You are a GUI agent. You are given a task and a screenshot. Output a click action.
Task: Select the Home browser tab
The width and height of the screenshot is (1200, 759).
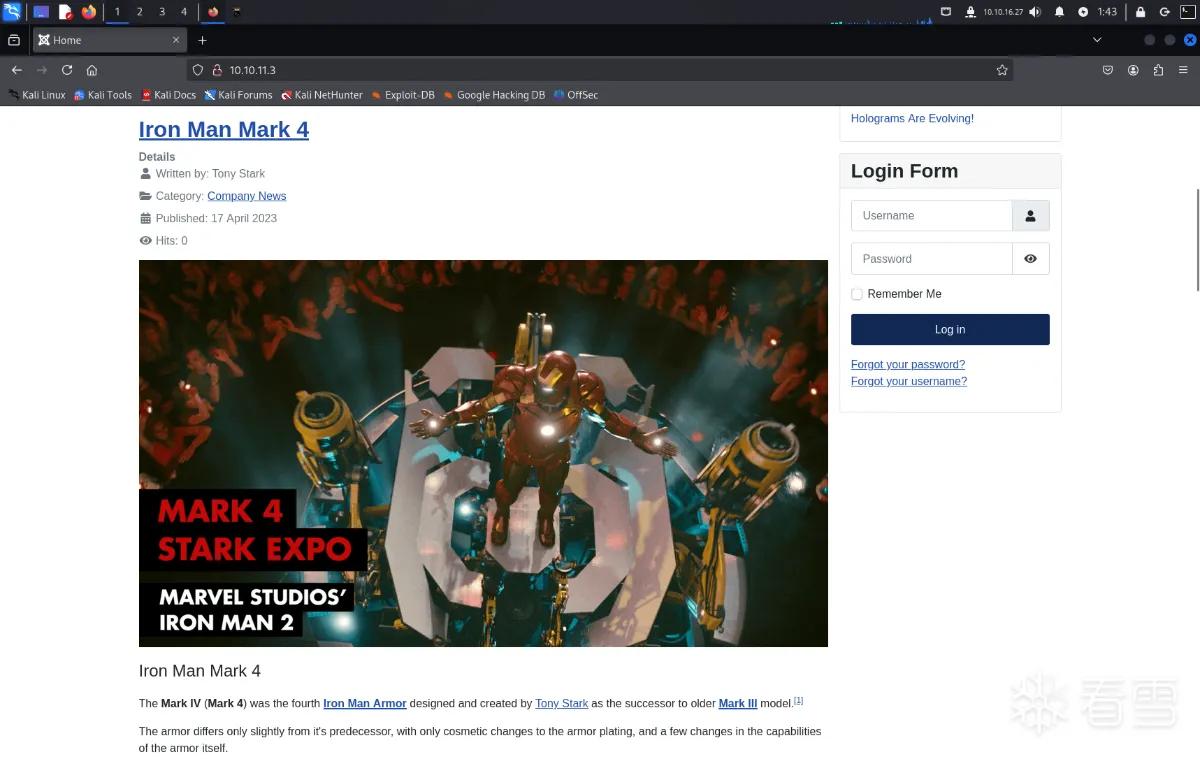pos(108,40)
